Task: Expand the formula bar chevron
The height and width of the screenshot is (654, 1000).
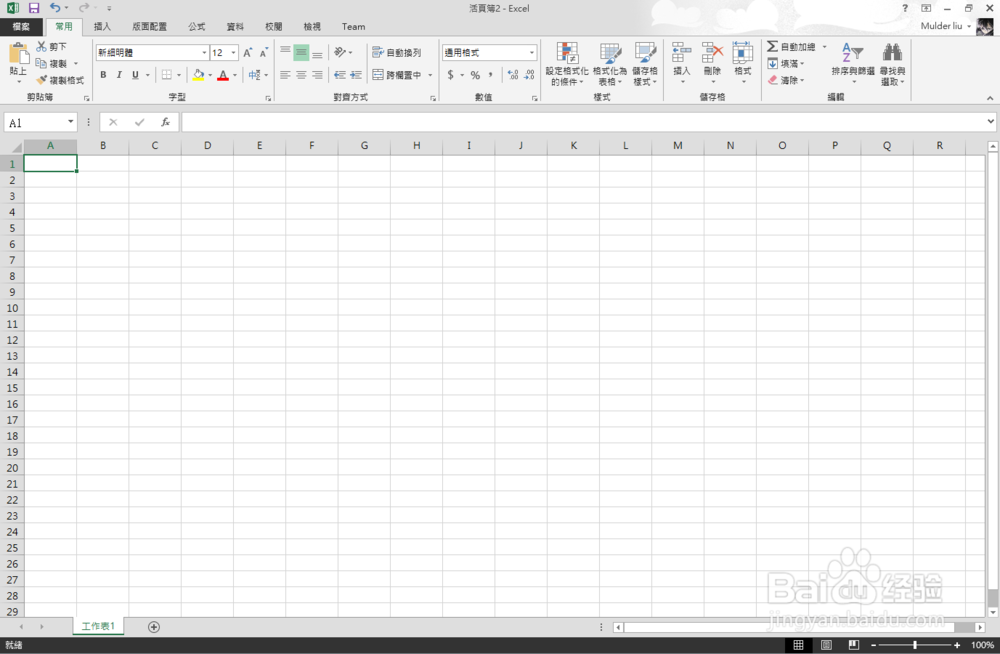Action: 990,121
